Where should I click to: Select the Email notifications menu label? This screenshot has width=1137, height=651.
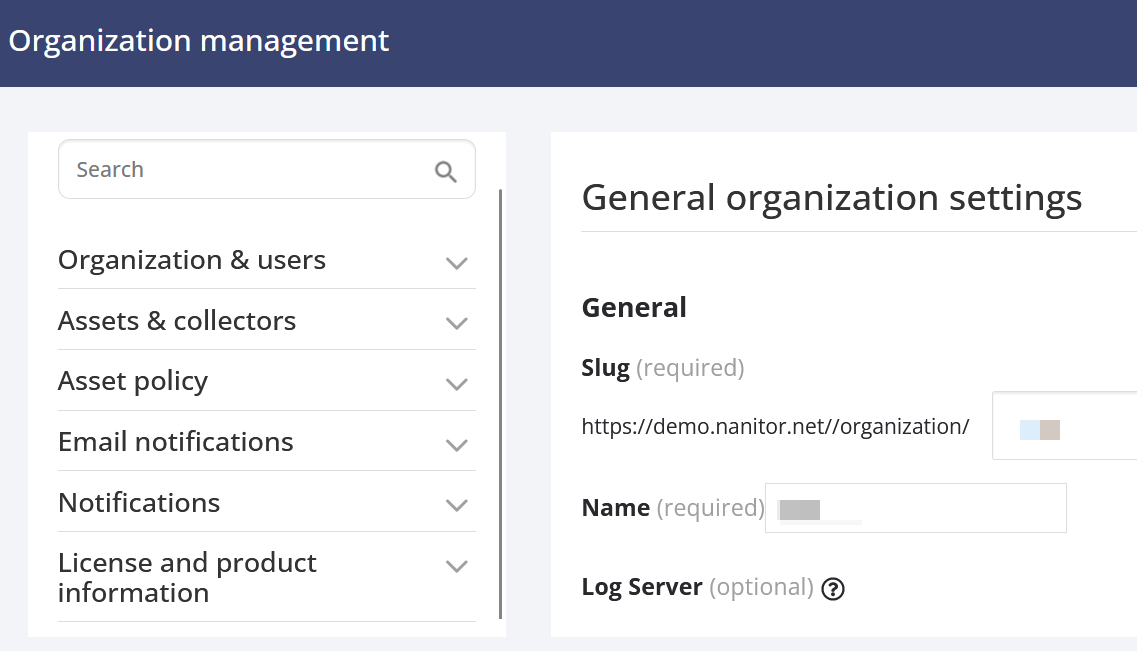tap(176, 442)
